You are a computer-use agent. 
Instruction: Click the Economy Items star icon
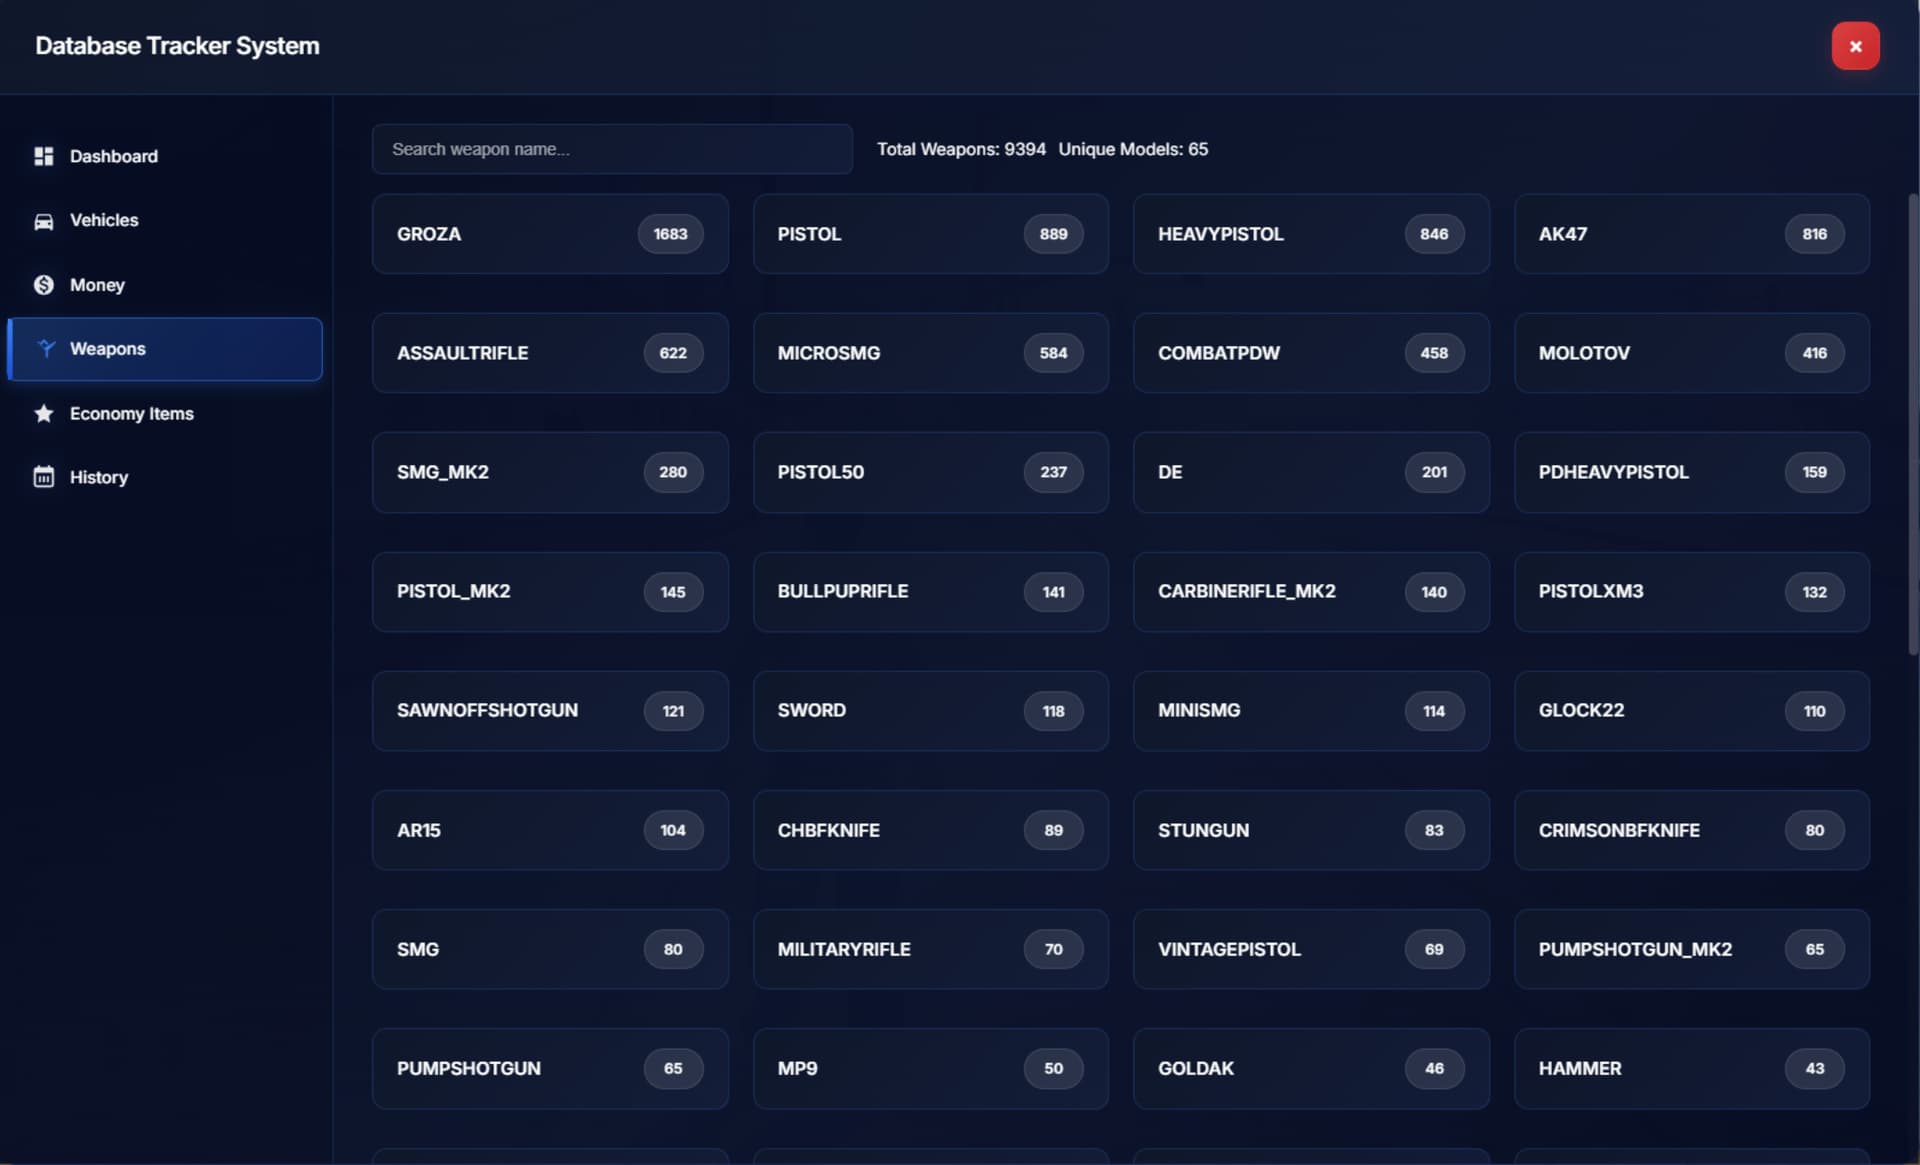[43, 413]
